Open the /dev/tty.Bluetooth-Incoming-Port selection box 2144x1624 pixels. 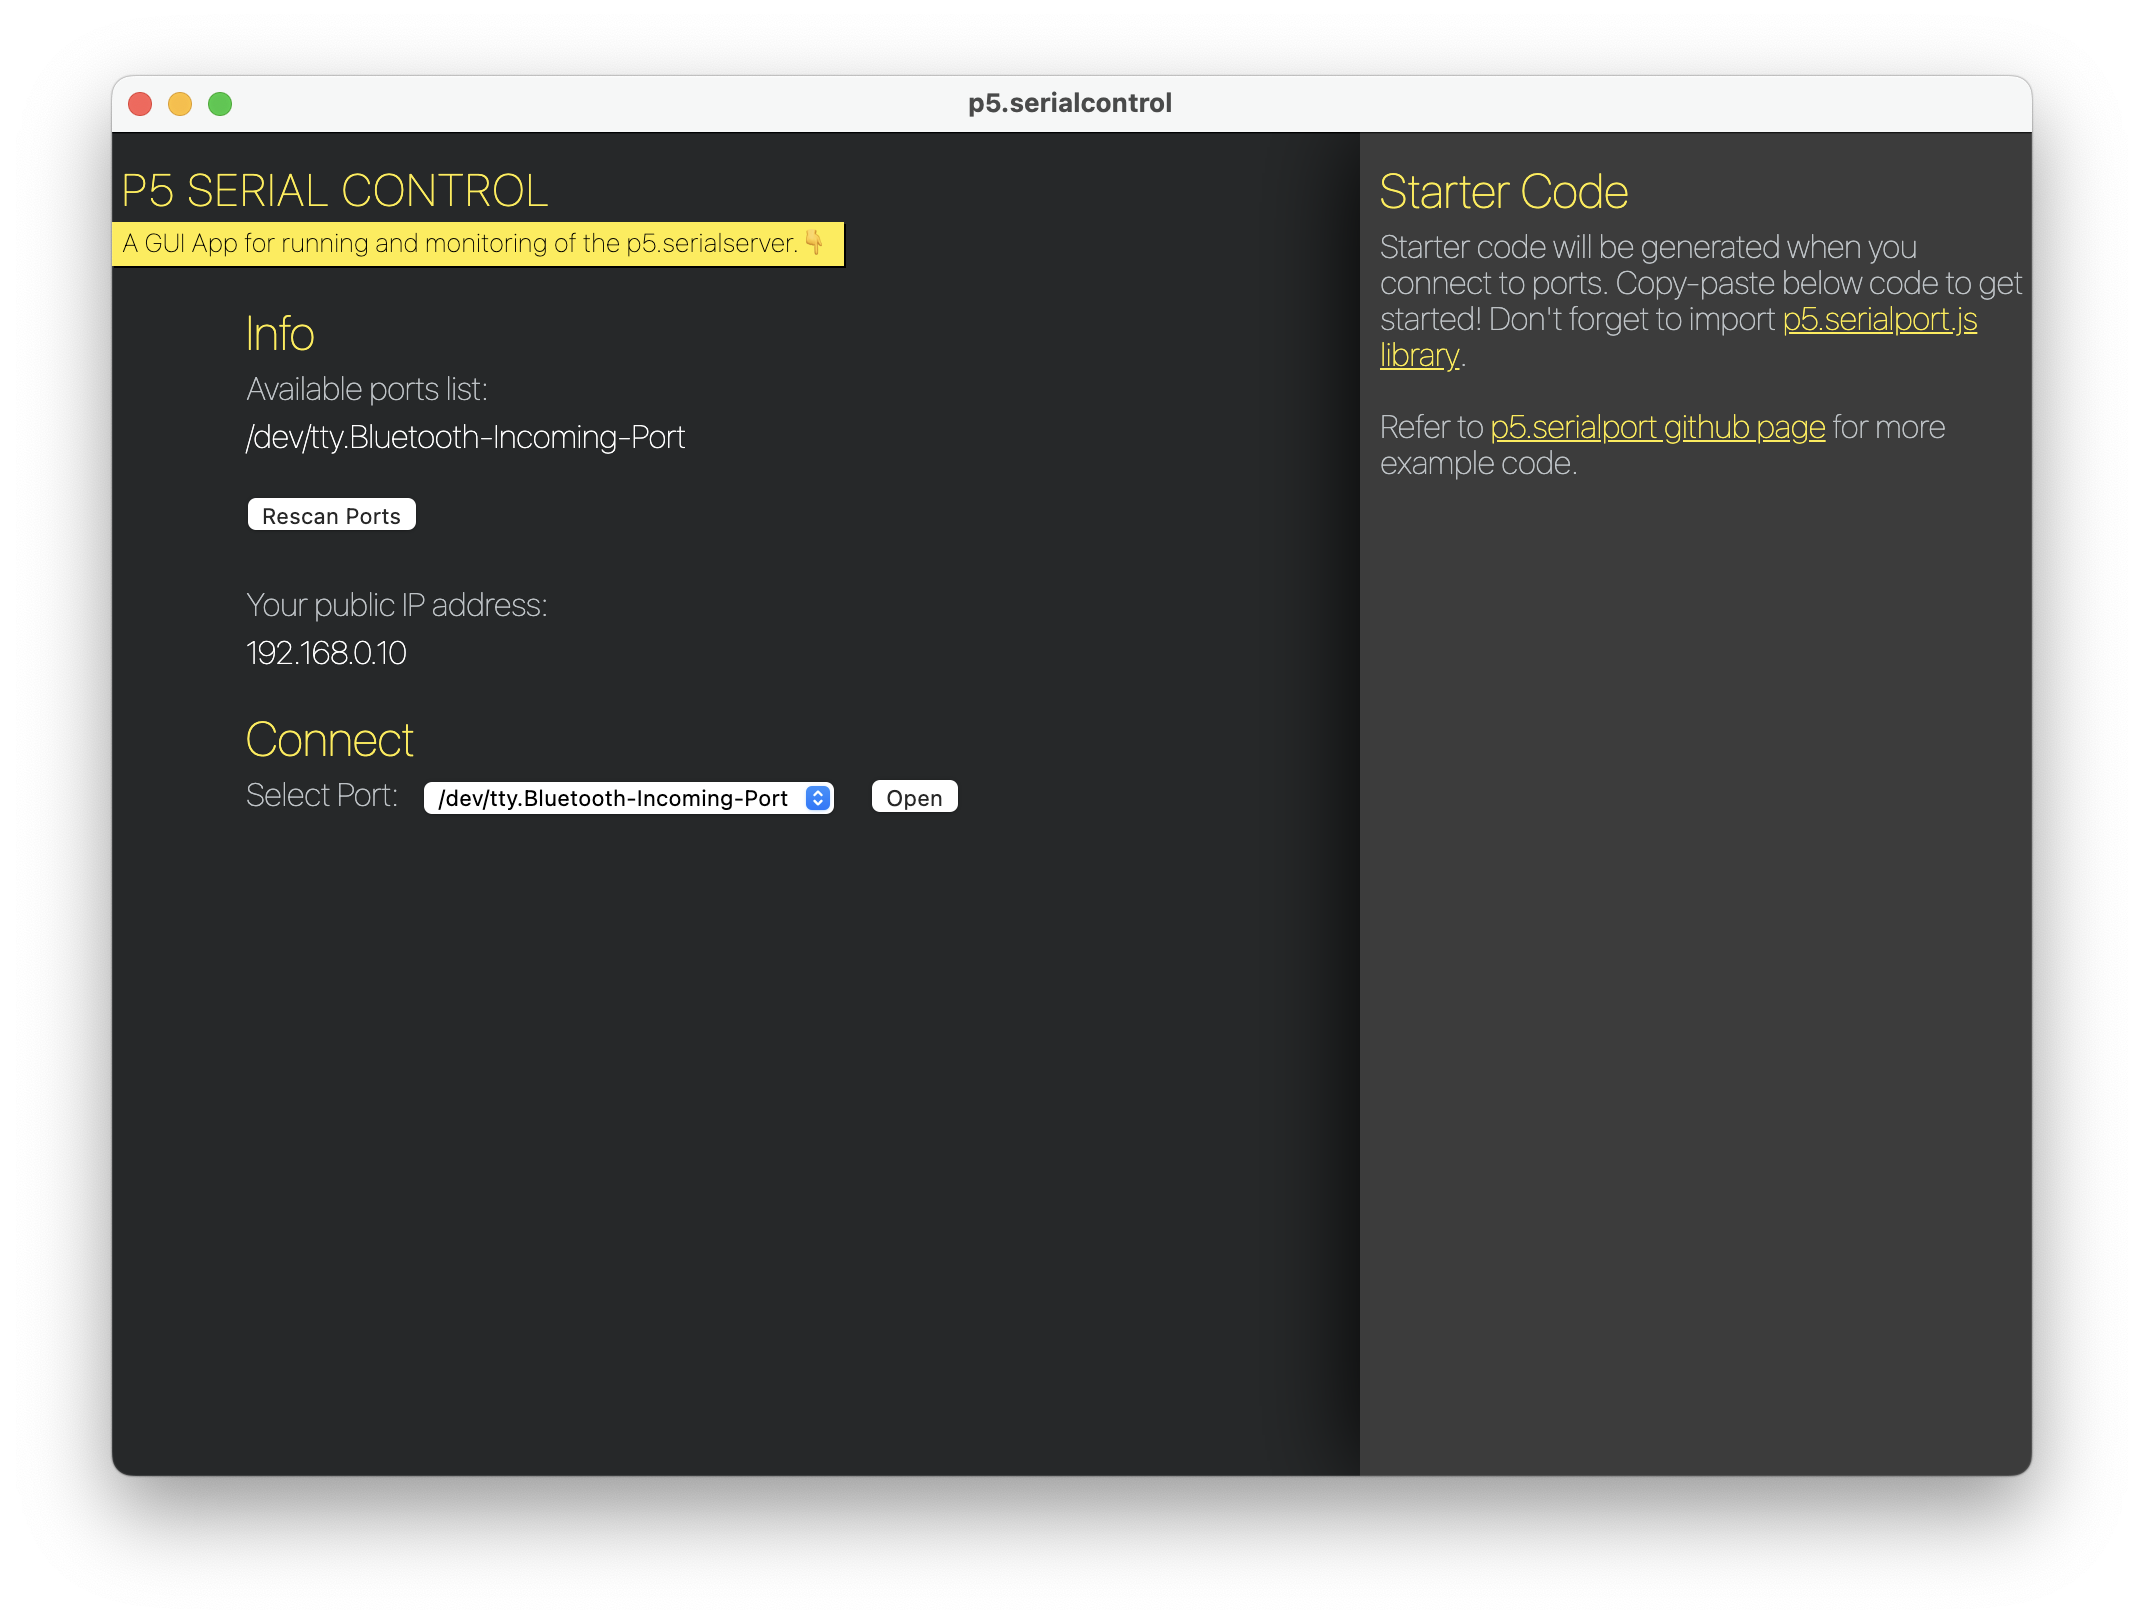(x=614, y=798)
